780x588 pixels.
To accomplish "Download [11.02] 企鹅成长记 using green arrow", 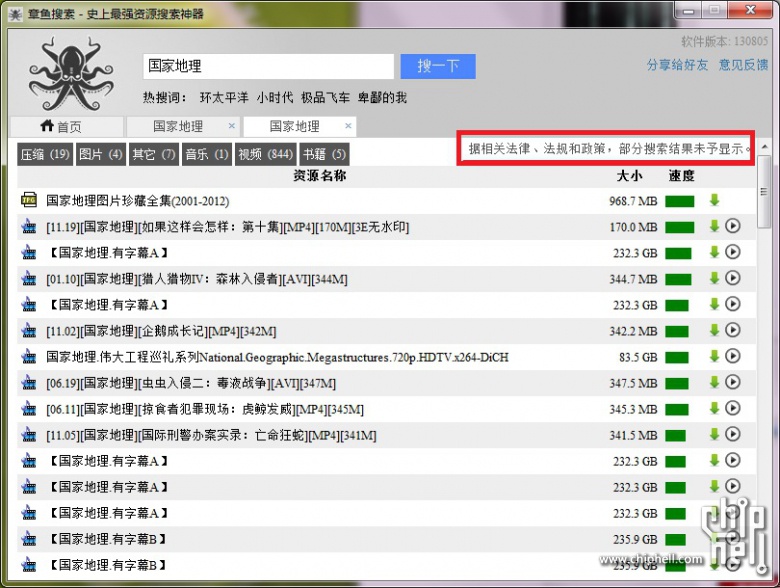I will coord(714,330).
